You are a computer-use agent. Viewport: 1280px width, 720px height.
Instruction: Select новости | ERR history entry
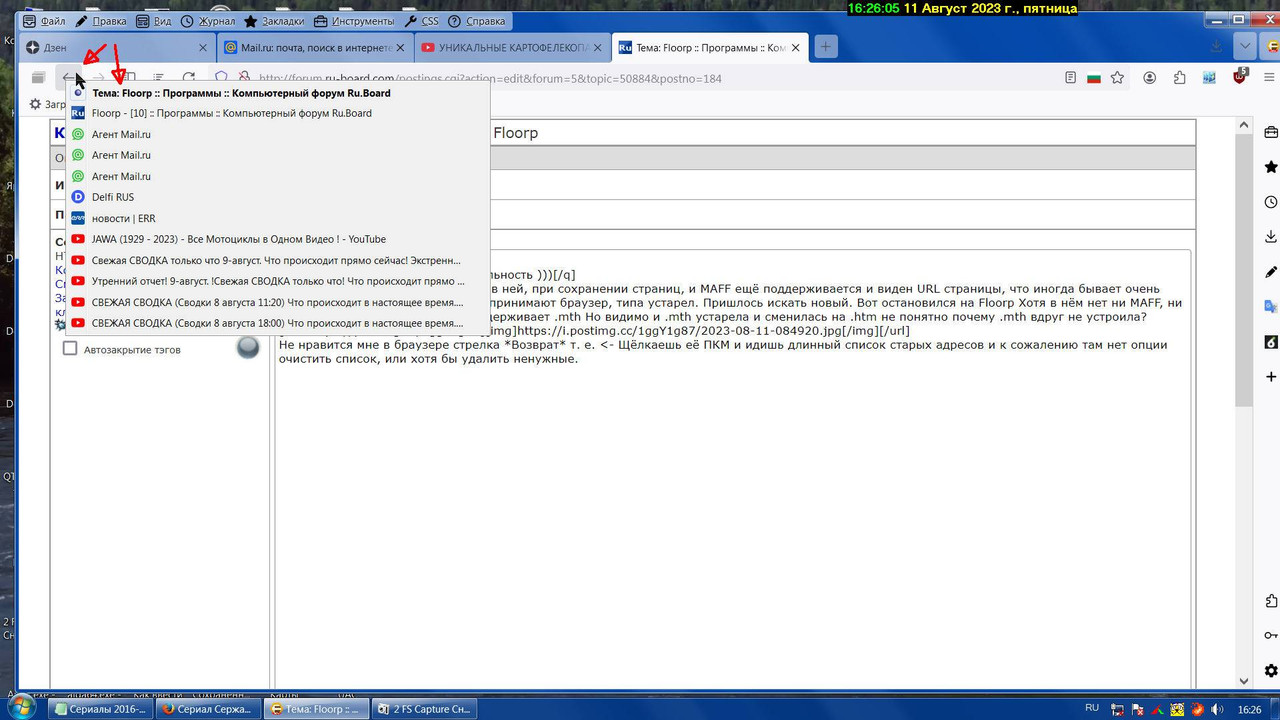point(278,218)
